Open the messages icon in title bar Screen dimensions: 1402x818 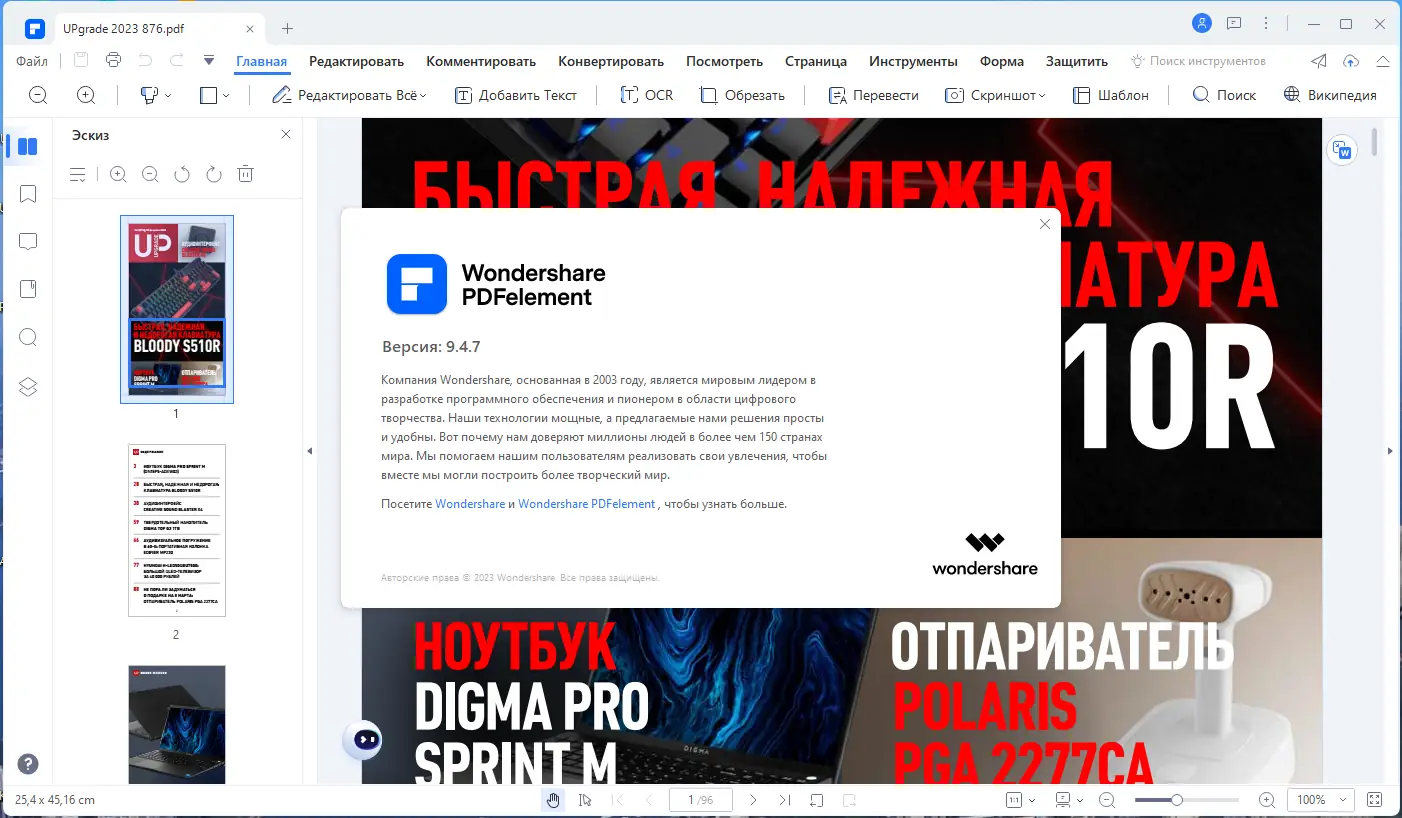pyautogui.click(x=1234, y=23)
